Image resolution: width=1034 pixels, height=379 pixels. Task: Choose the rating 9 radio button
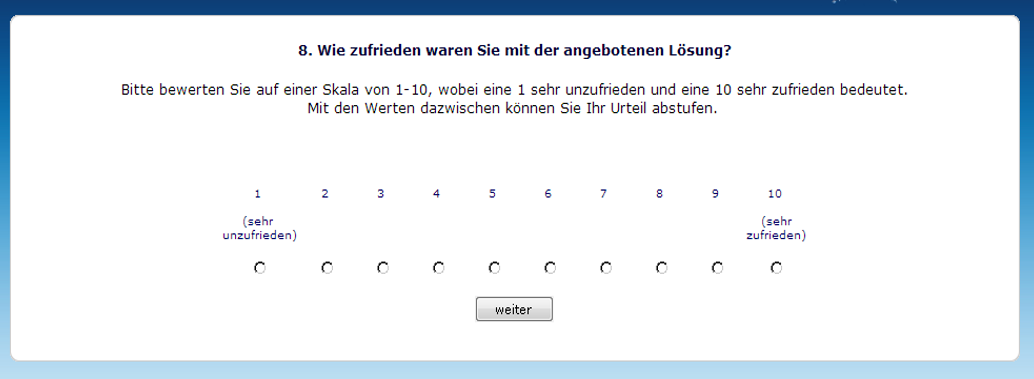coord(717,268)
